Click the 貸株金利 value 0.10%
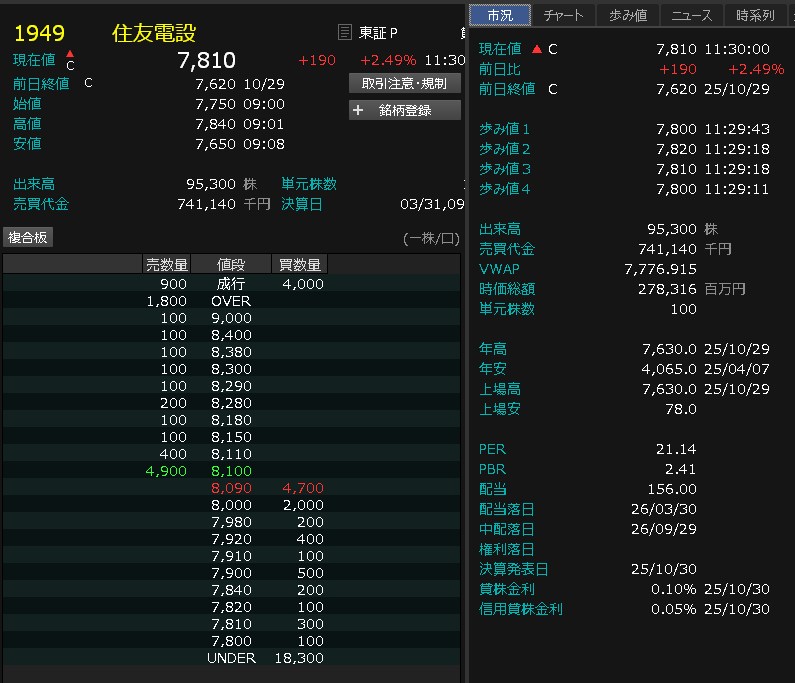Viewport: 795px width, 683px height. pyautogui.click(x=674, y=589)
